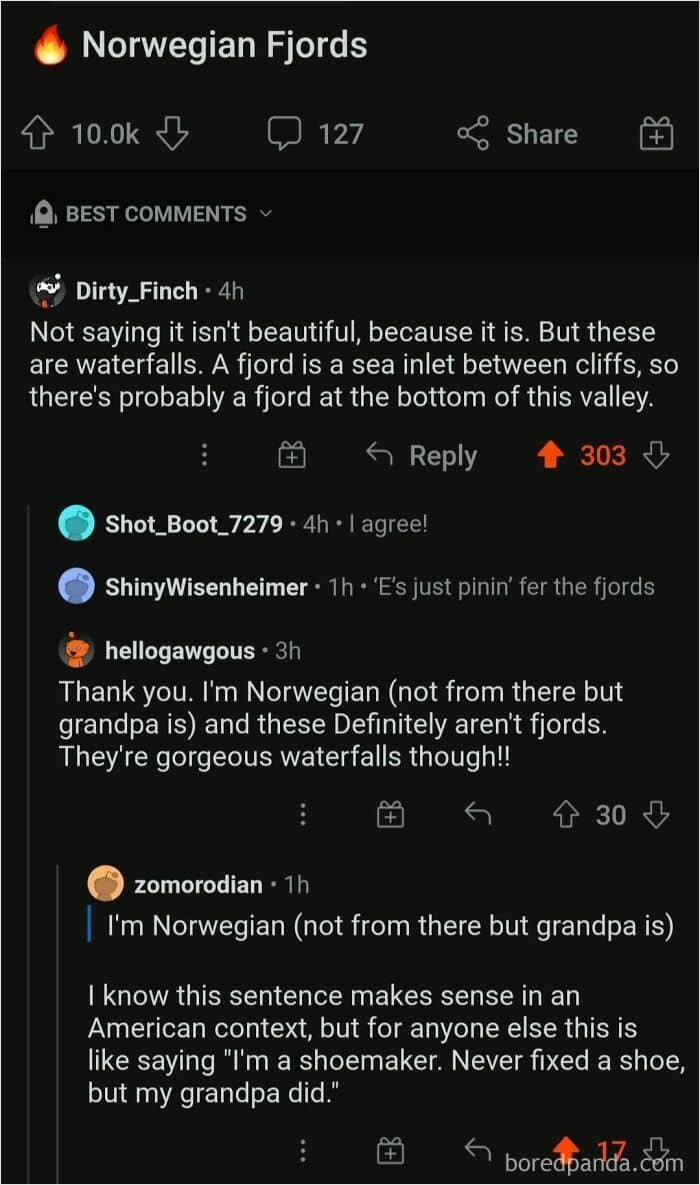Open Dirty_Finch's user profile

tap(137, 291)
